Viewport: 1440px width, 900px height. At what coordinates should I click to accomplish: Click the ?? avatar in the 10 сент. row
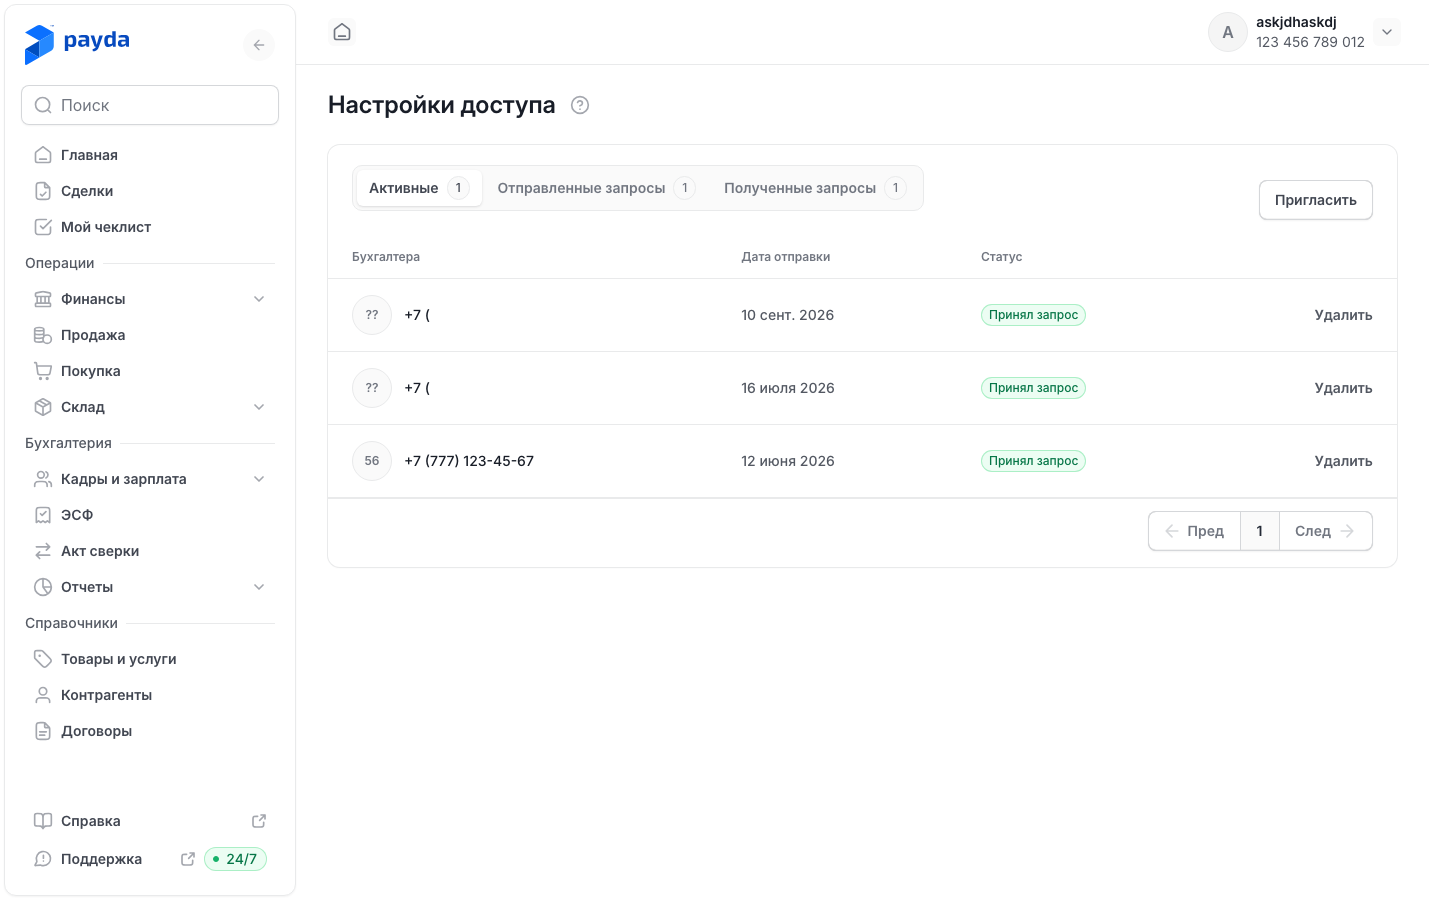372,315
